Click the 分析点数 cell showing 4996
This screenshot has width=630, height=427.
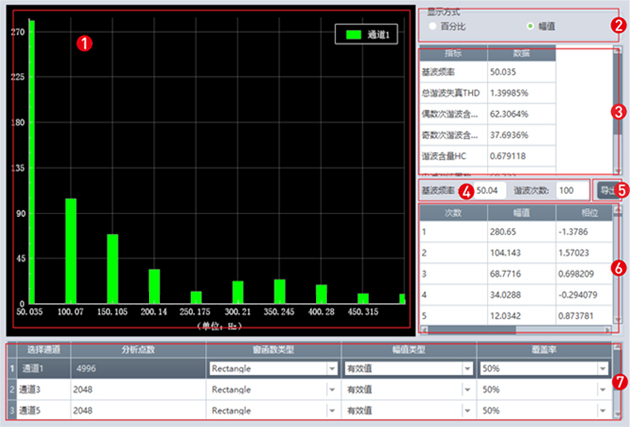pyautogui.click(x=135, y=368)
